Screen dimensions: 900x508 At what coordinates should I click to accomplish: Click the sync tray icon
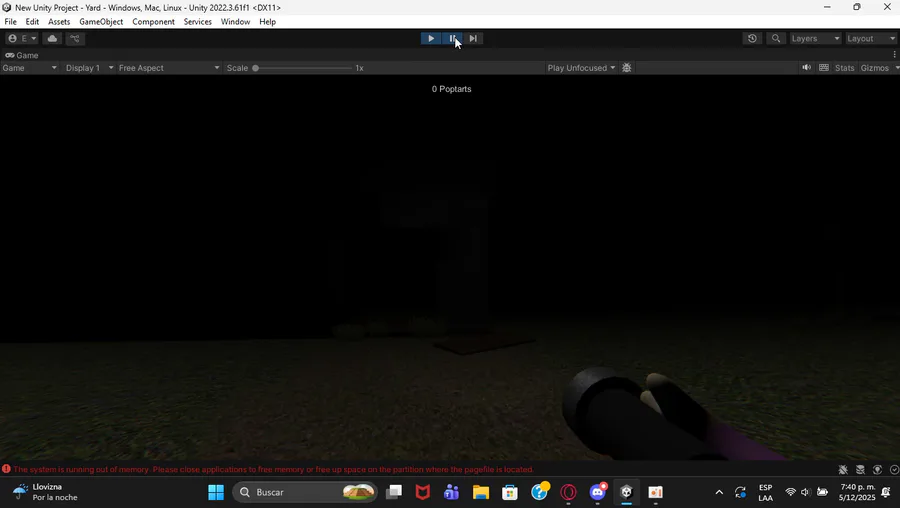pos(740,492)
